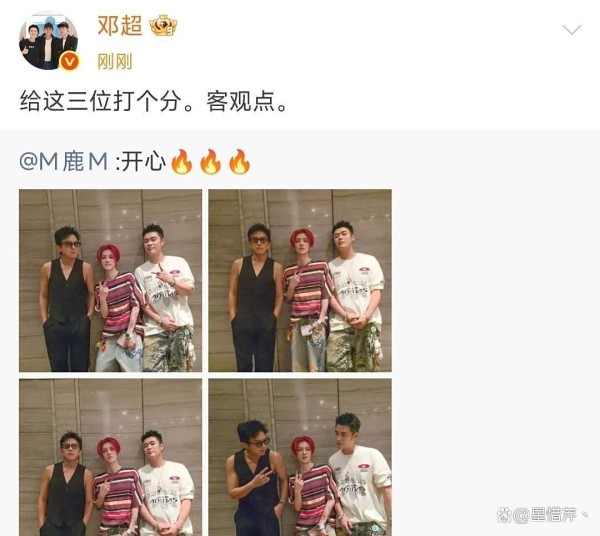Click the third fire emoji
Viewport: 600px width, 536px height.
click(x=240, y=161)
